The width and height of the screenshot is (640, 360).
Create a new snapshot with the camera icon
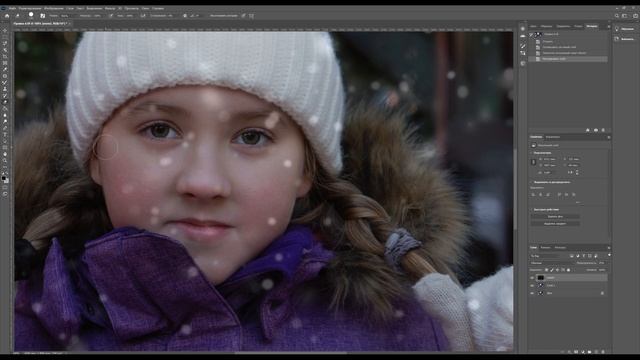click(596, 130)
